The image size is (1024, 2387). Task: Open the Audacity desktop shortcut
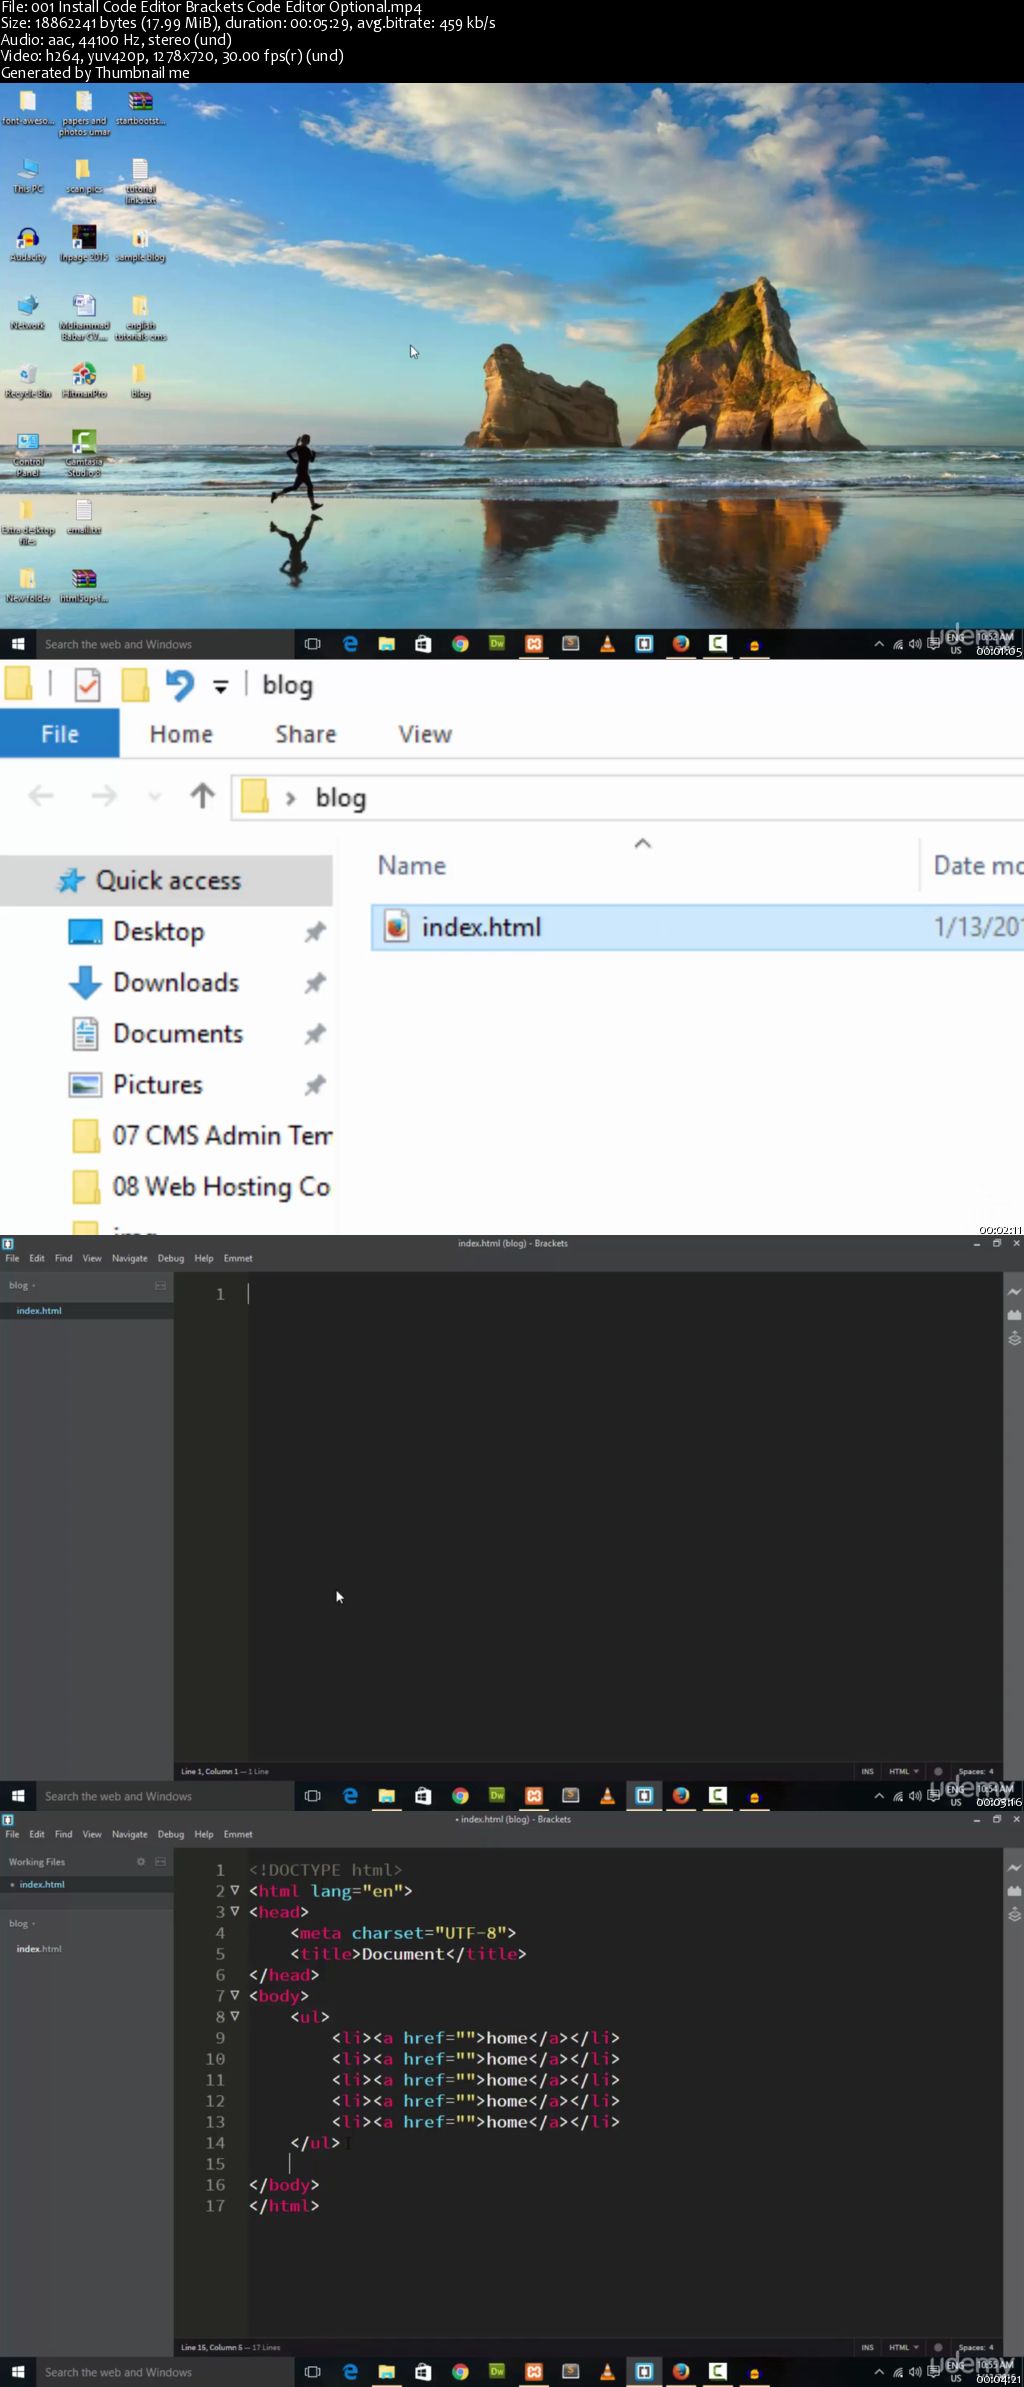(28, 244)
